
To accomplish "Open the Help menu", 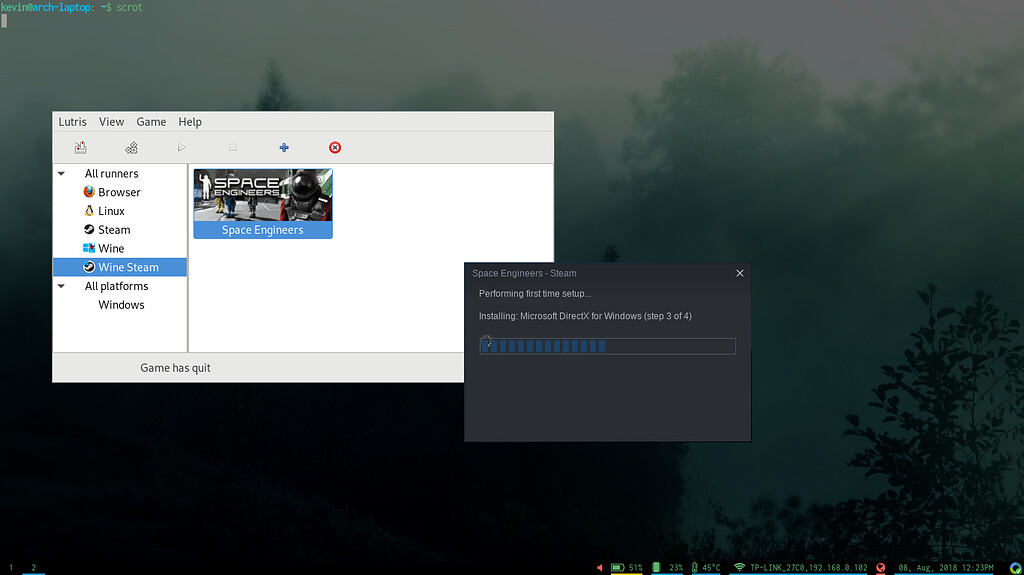I will coord(190,122).
